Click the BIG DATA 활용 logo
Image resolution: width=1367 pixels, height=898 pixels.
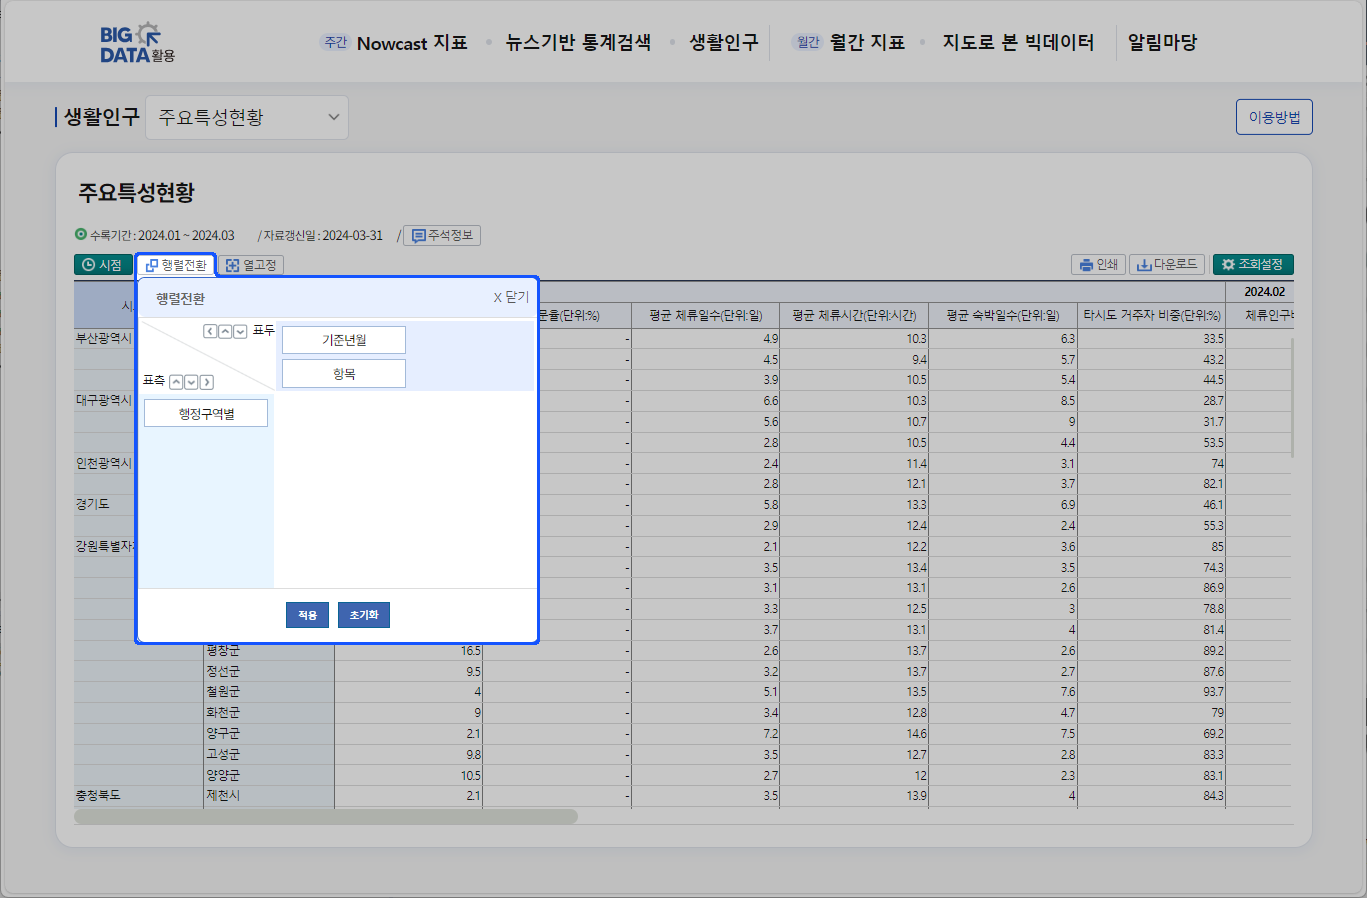click(137, 43)
